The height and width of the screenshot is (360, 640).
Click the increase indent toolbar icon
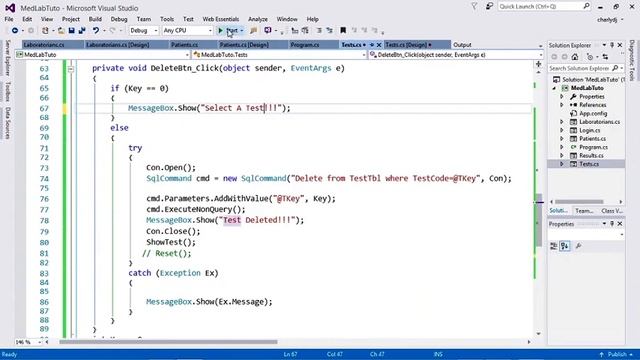(329, 31)
